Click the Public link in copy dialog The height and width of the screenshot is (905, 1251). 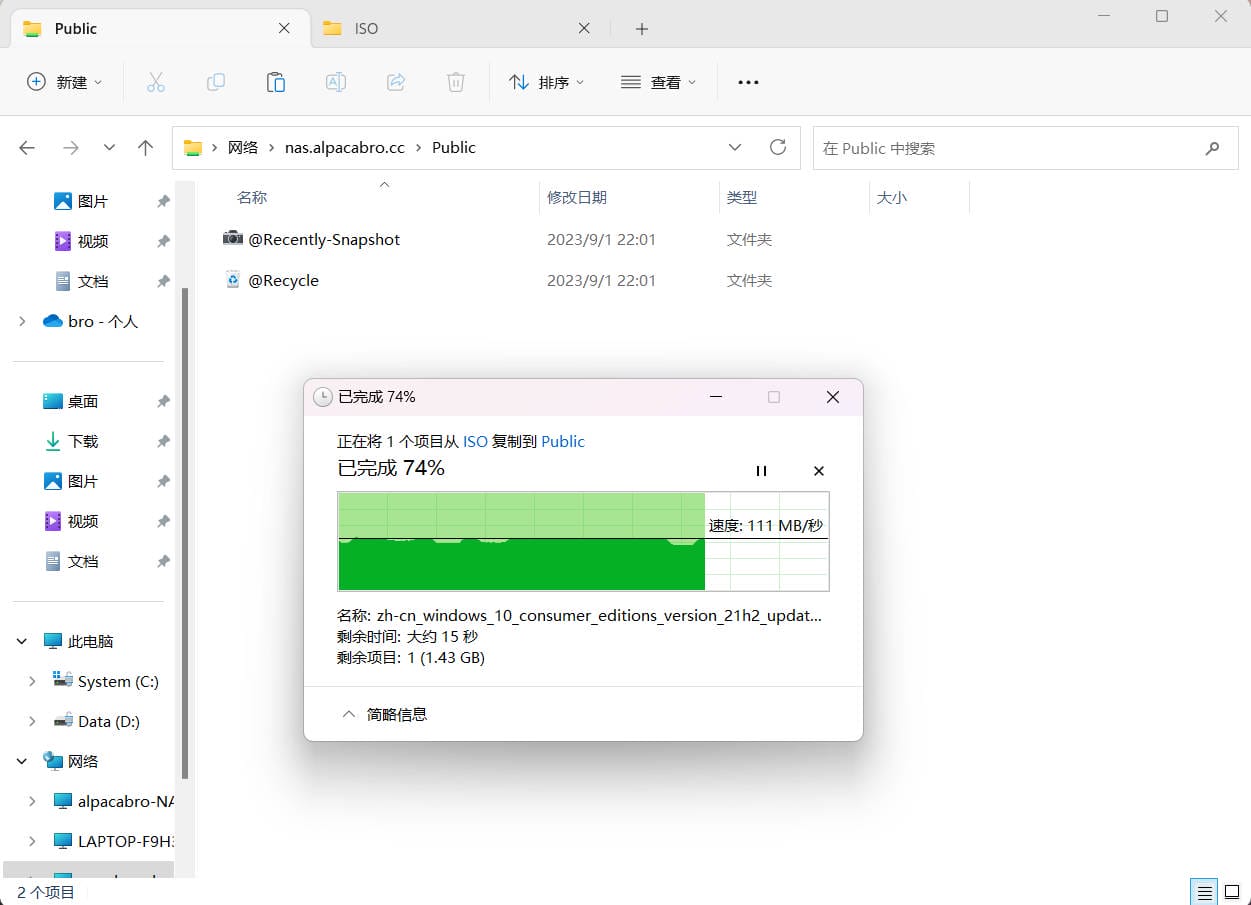click(563, 441)
